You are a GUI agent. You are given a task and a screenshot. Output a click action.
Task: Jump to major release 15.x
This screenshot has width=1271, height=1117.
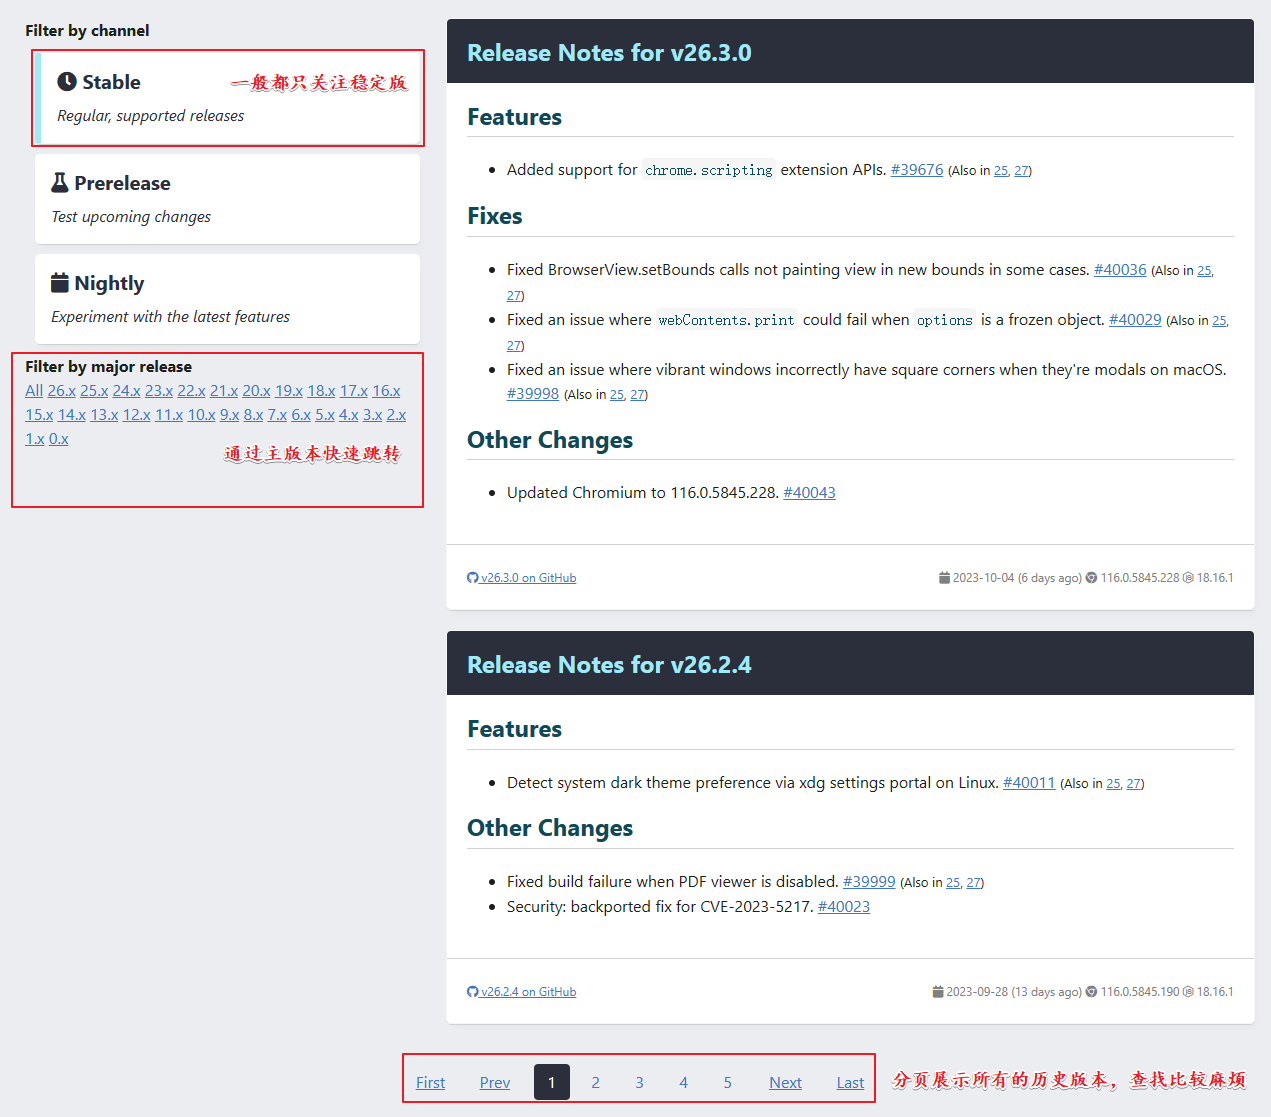coord(39,415)
